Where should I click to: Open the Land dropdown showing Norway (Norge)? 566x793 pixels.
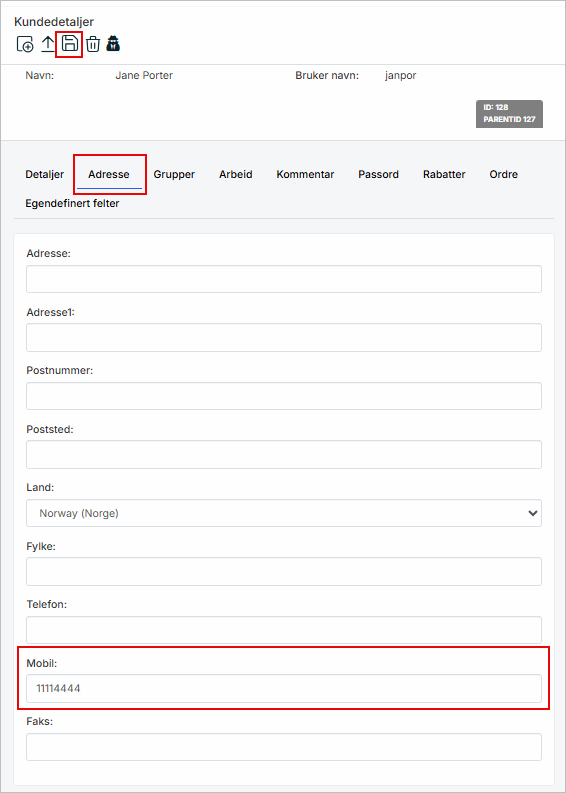click(x=284, y=513)
